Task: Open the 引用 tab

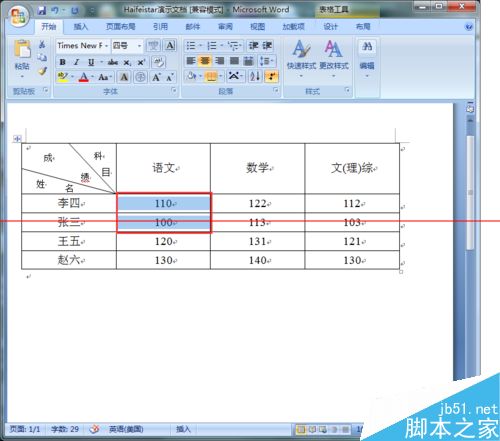Action: [160, 27]
